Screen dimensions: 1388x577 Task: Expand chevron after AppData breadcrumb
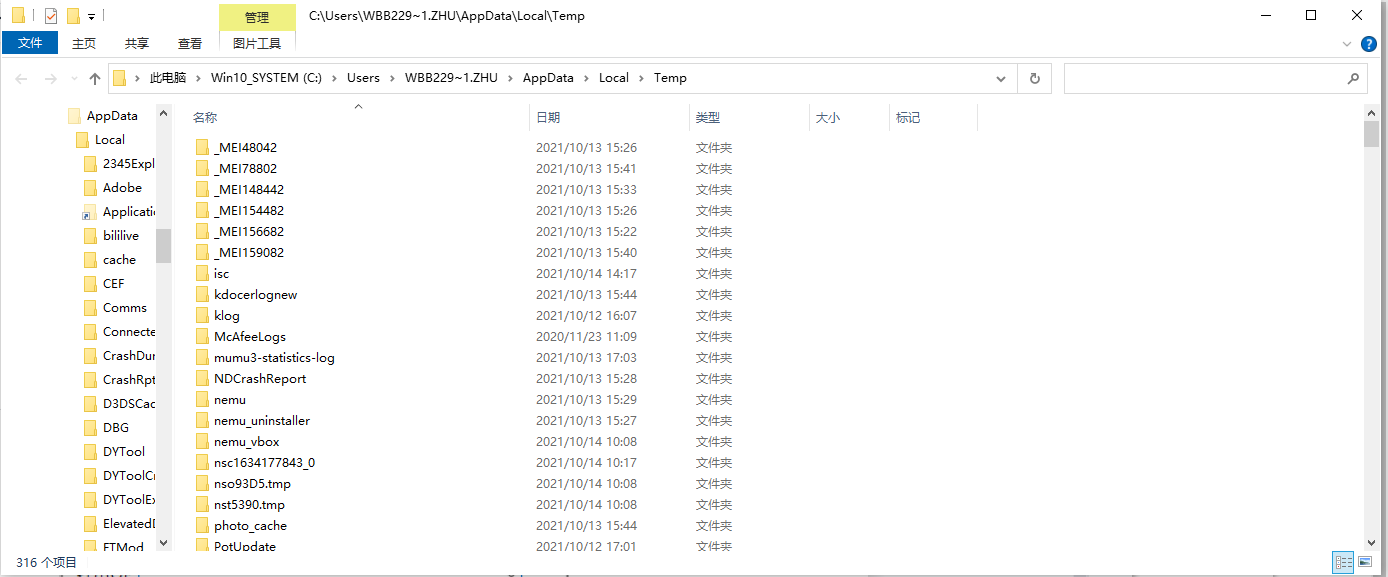586,78
